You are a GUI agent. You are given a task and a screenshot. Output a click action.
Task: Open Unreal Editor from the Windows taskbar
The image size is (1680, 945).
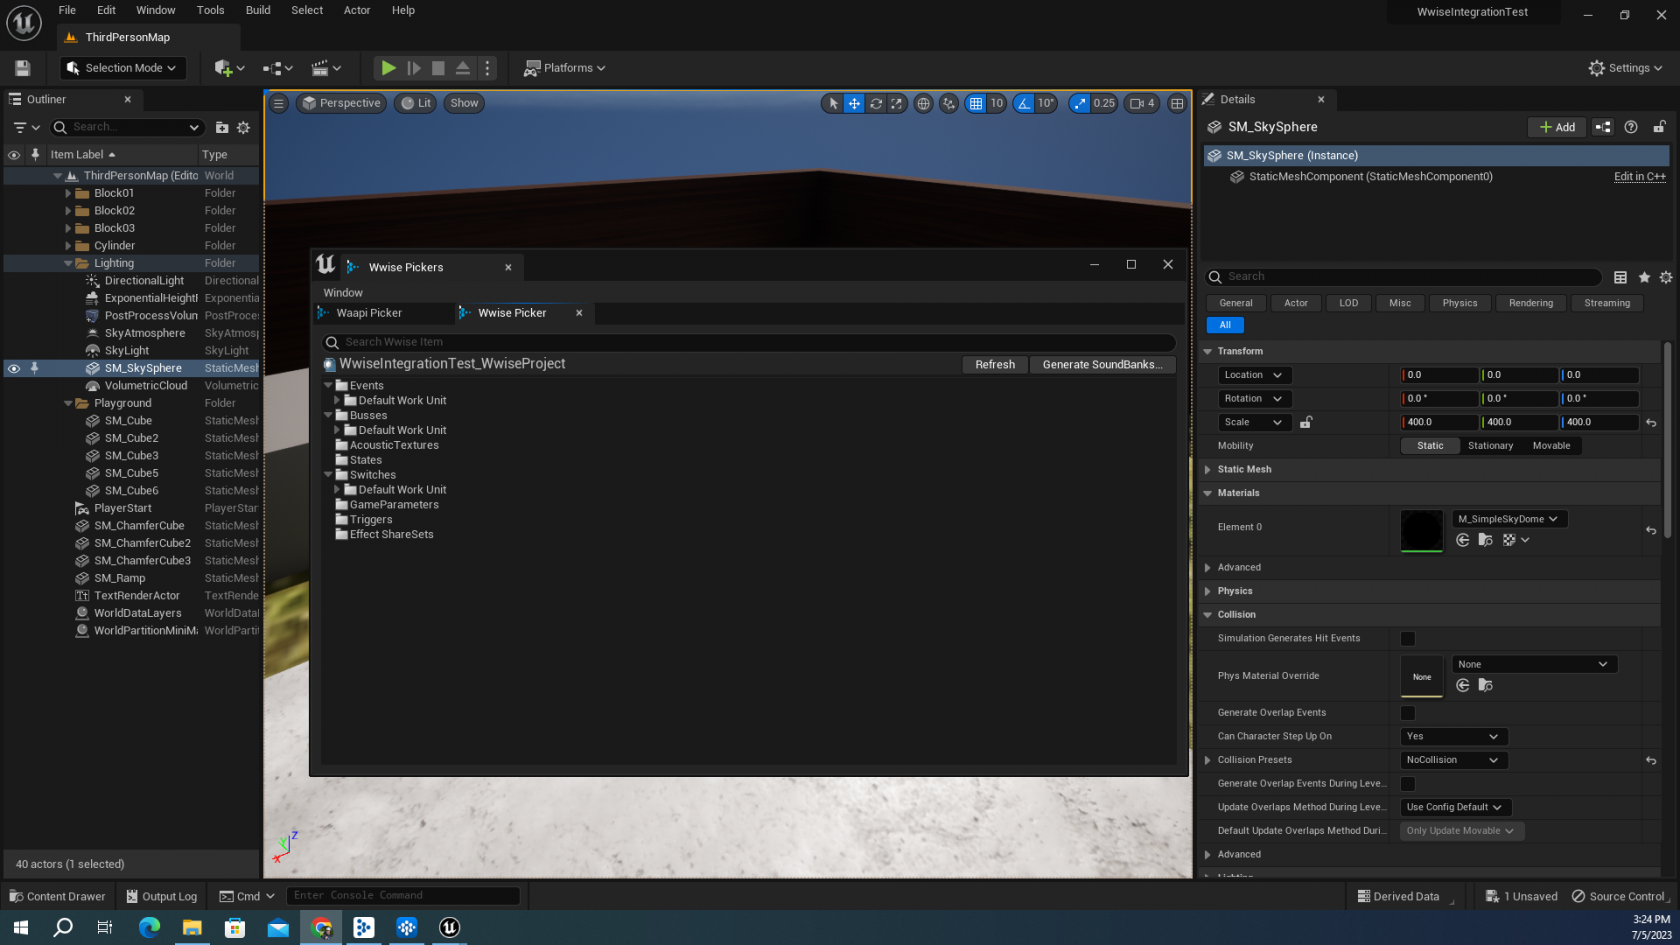tap(450, 928)
